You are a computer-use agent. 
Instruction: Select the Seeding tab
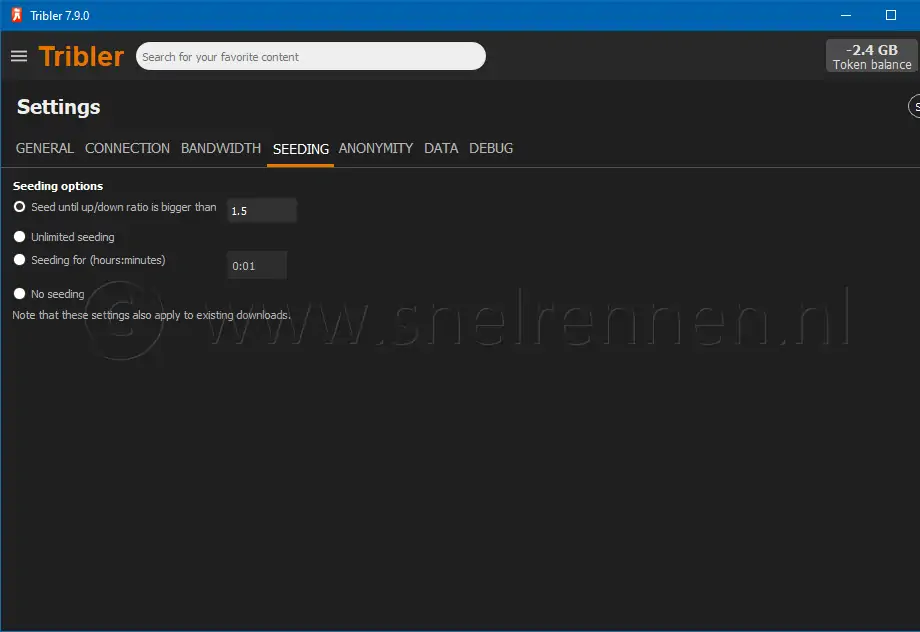[300, 149]
